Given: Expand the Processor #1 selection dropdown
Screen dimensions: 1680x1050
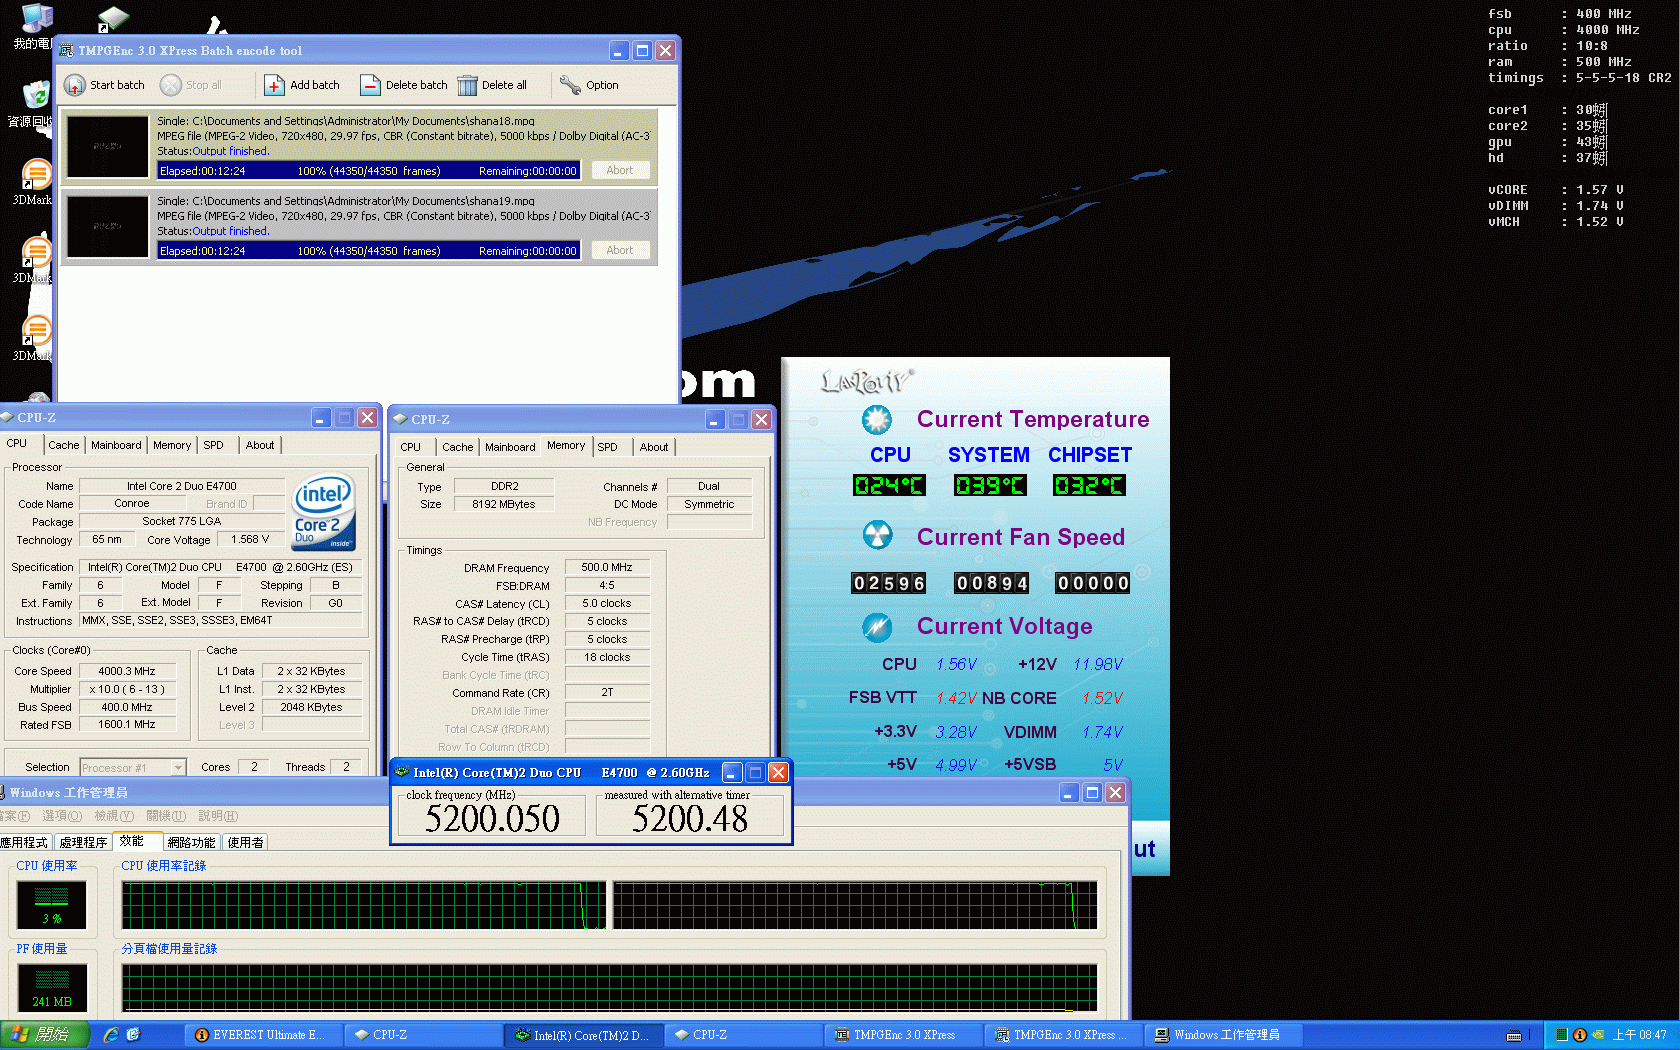Looking at the screenshot, I should pyautogui.click(x=179, y=768).
